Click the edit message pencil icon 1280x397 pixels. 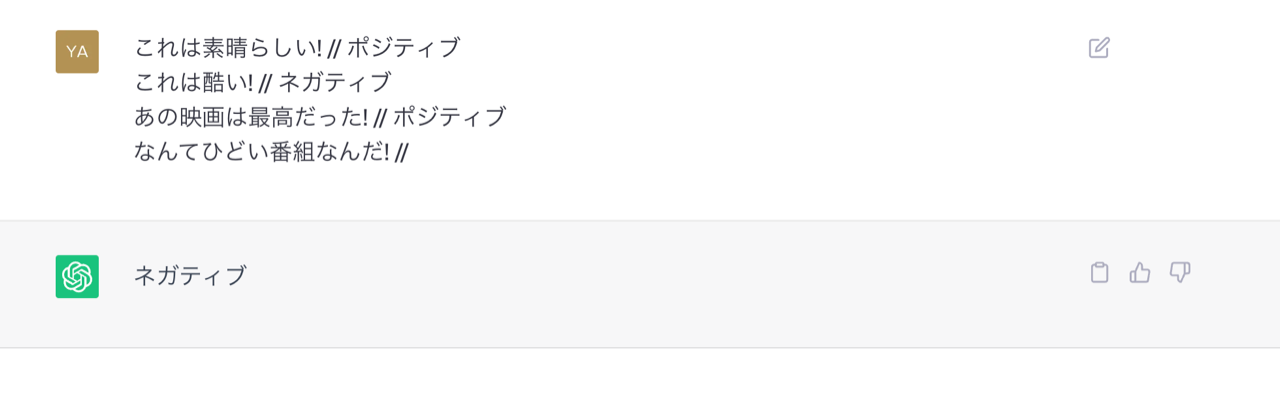click(1099, 48)
